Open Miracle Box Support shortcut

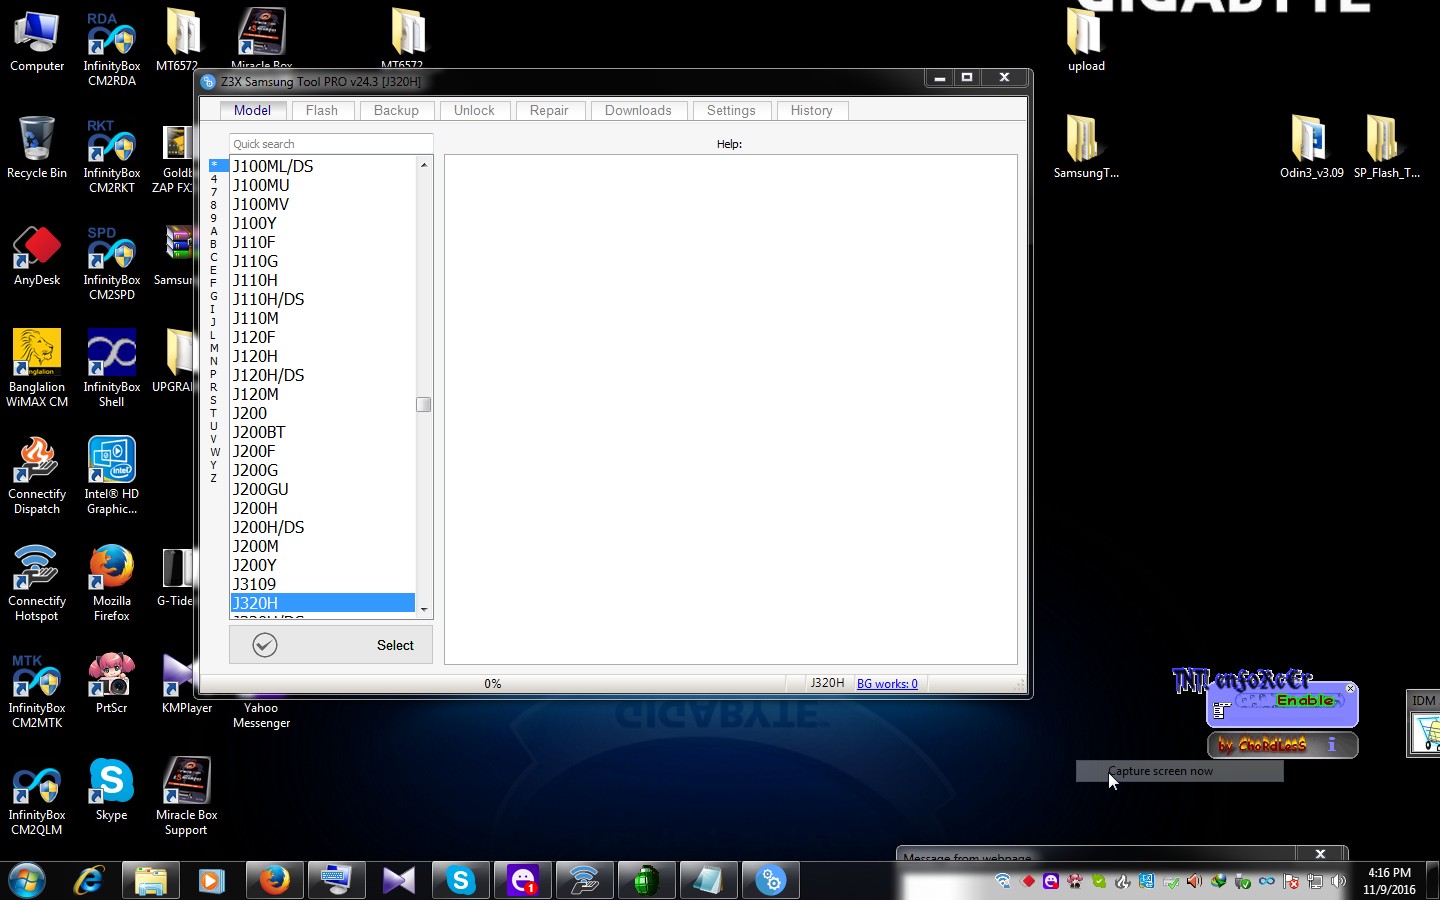coord(187,797)
